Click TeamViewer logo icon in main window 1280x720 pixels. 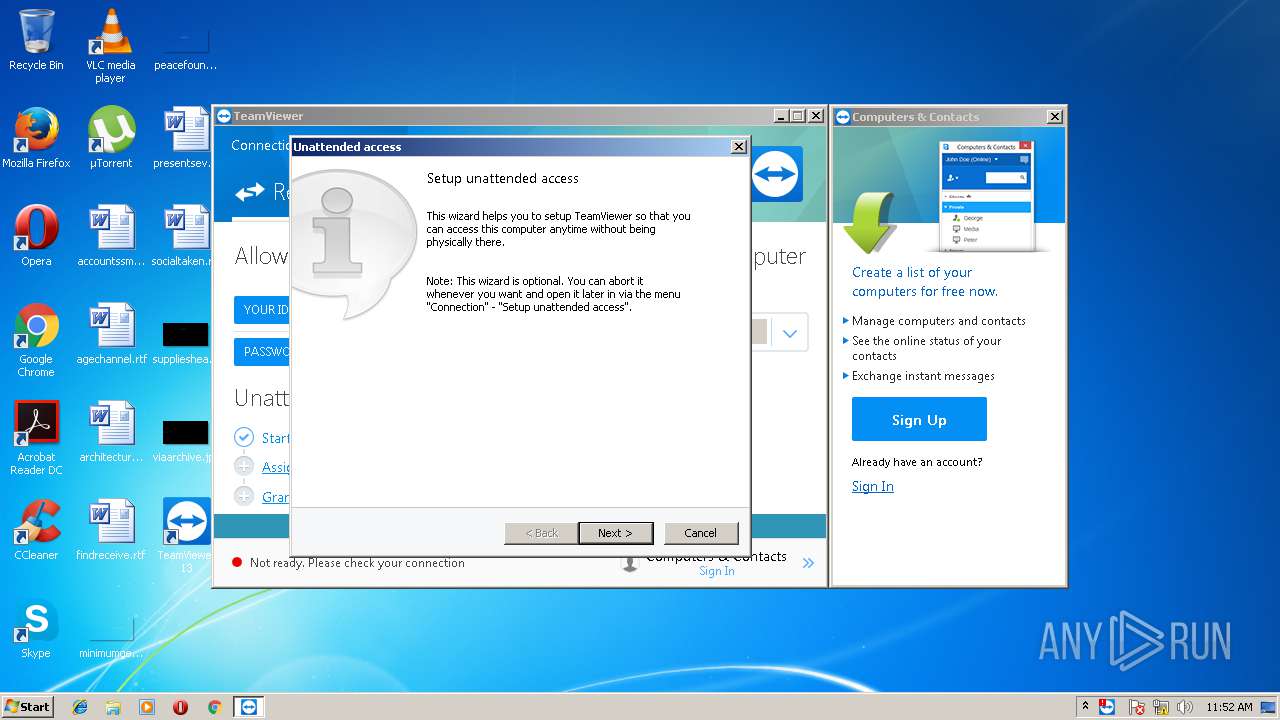point(776,175)
